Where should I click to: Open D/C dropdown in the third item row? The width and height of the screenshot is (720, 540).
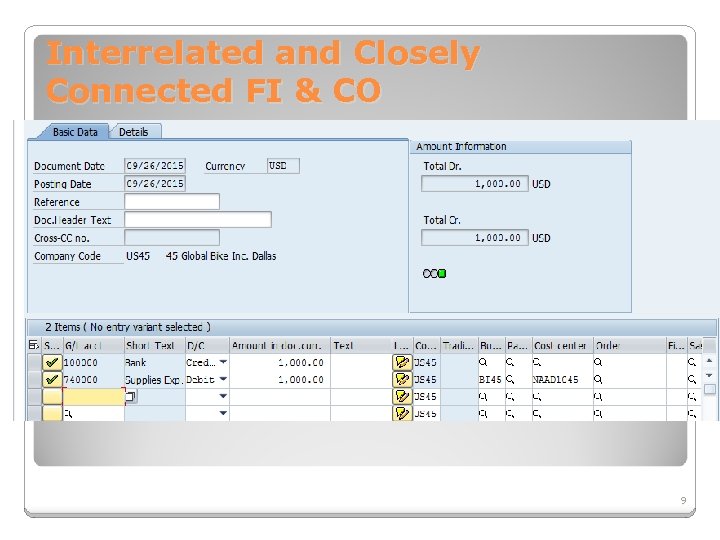pyautogui.click(x=223, y=396)
